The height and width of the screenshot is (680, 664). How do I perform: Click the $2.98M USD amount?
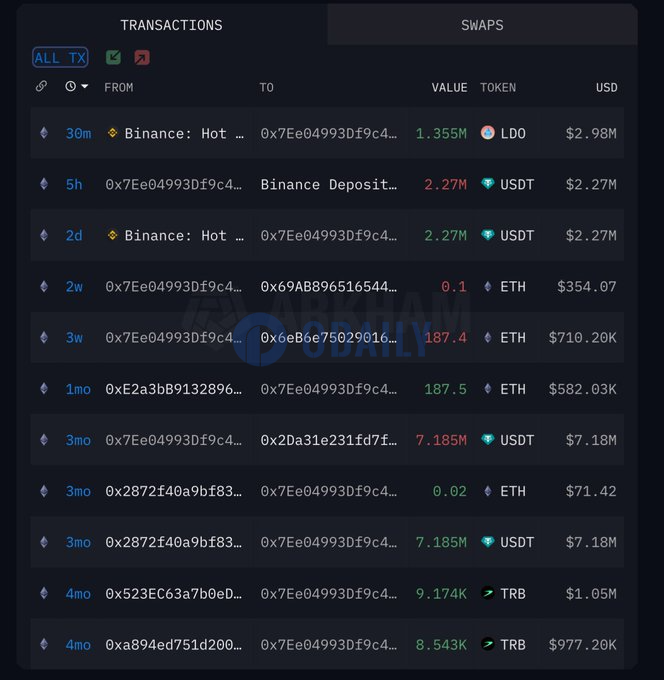(x=591, y=133)
